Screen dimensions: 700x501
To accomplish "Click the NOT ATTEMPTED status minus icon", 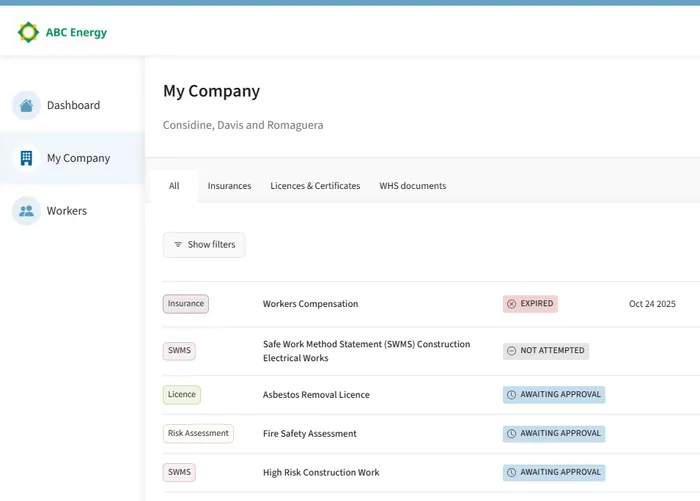I will 512,351.
